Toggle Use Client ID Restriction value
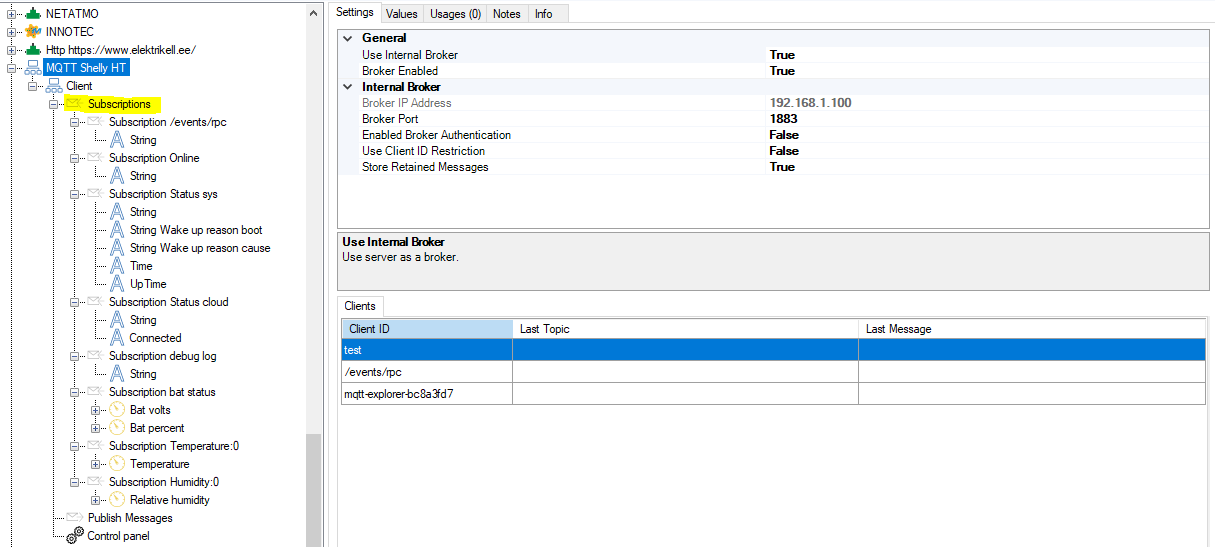 (x=784, y=151)
